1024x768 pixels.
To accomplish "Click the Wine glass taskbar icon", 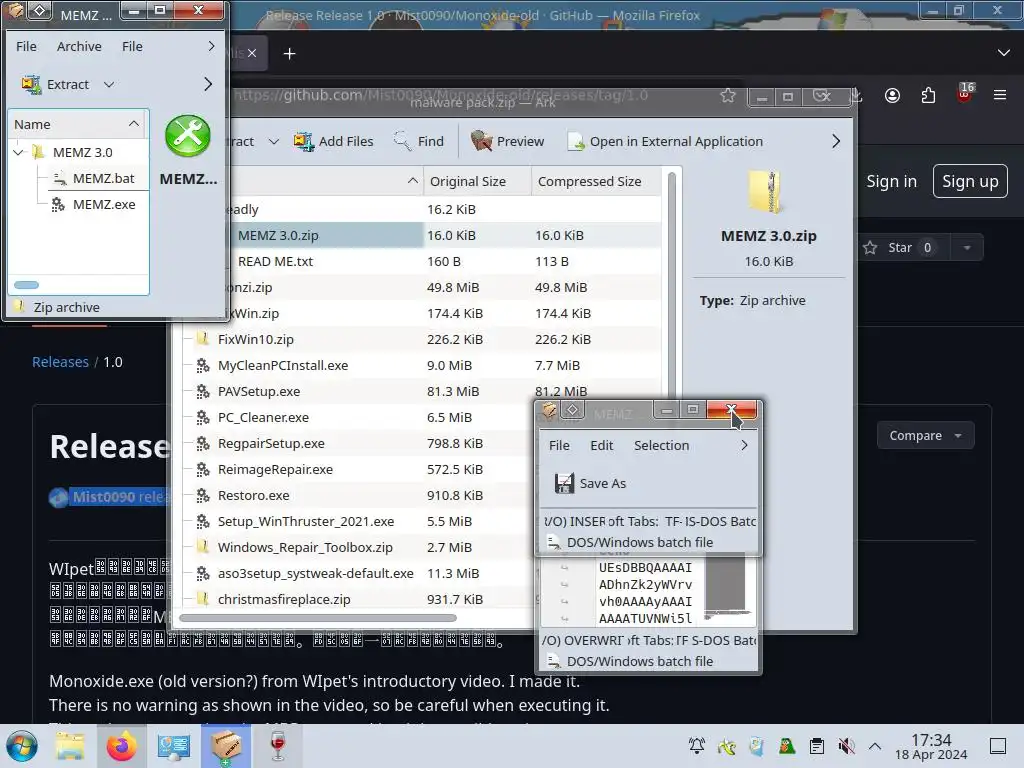I will tap(278, 746).
